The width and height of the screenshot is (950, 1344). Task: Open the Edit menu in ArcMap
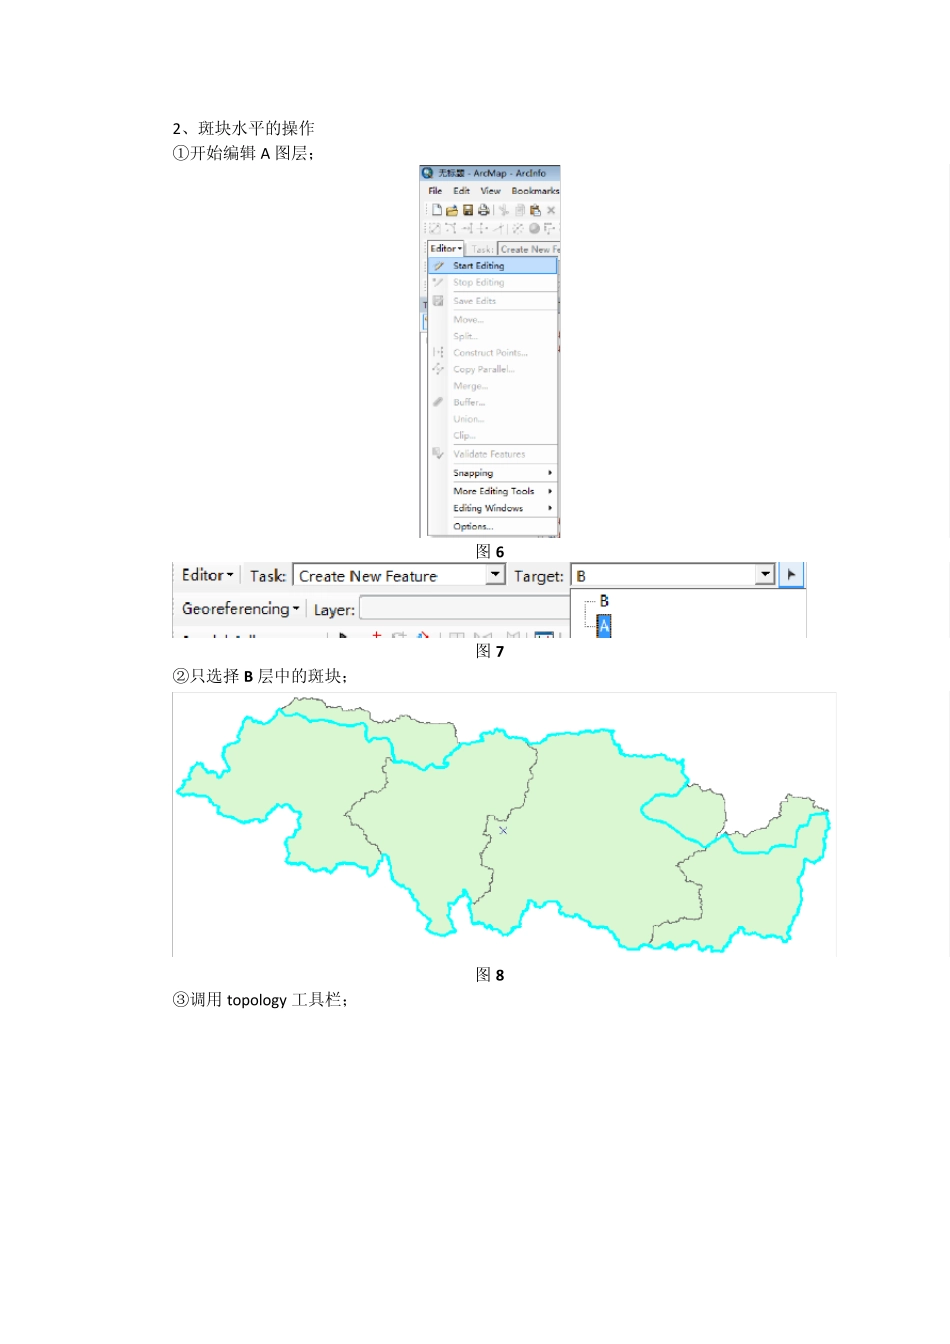[461, 190]
